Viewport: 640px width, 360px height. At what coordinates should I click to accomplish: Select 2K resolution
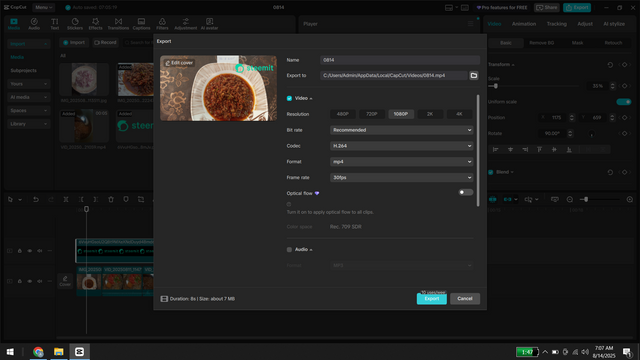[x=430, y=114]
